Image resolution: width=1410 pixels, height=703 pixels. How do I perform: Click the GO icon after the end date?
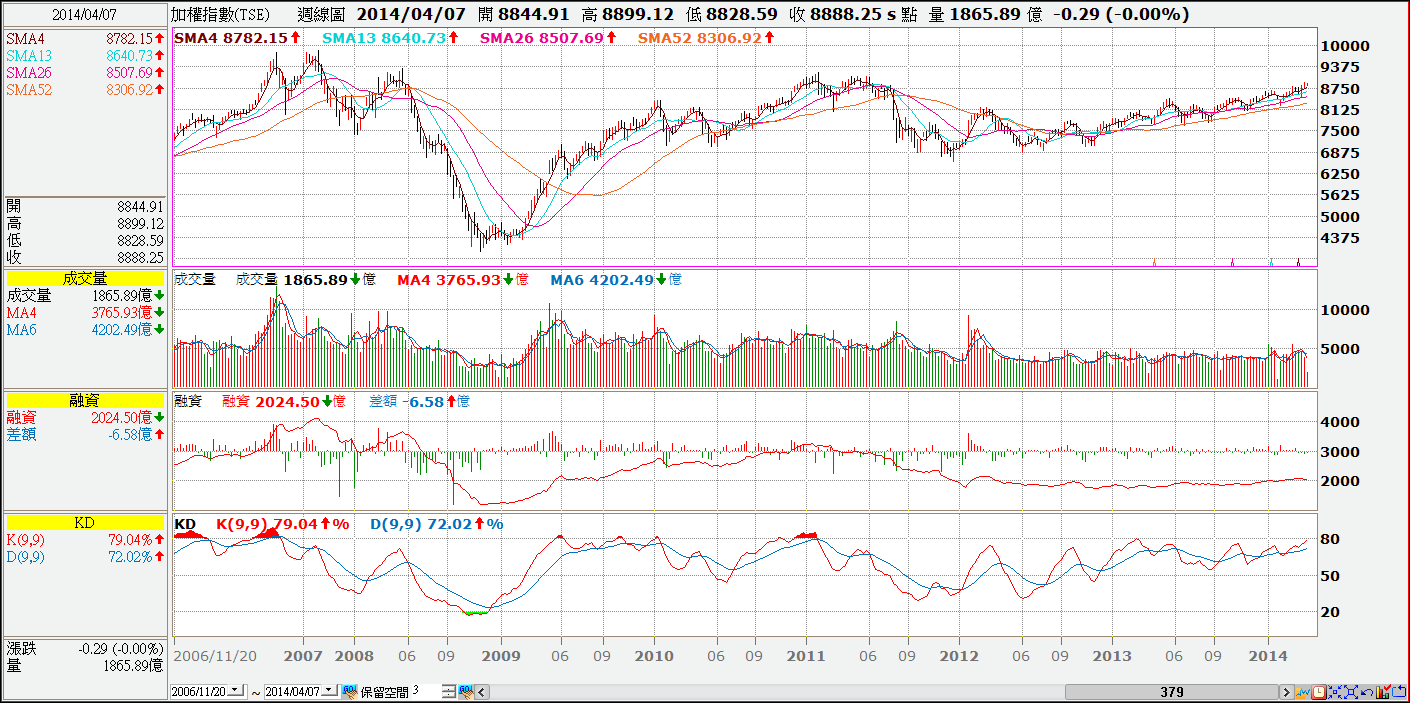349,691
